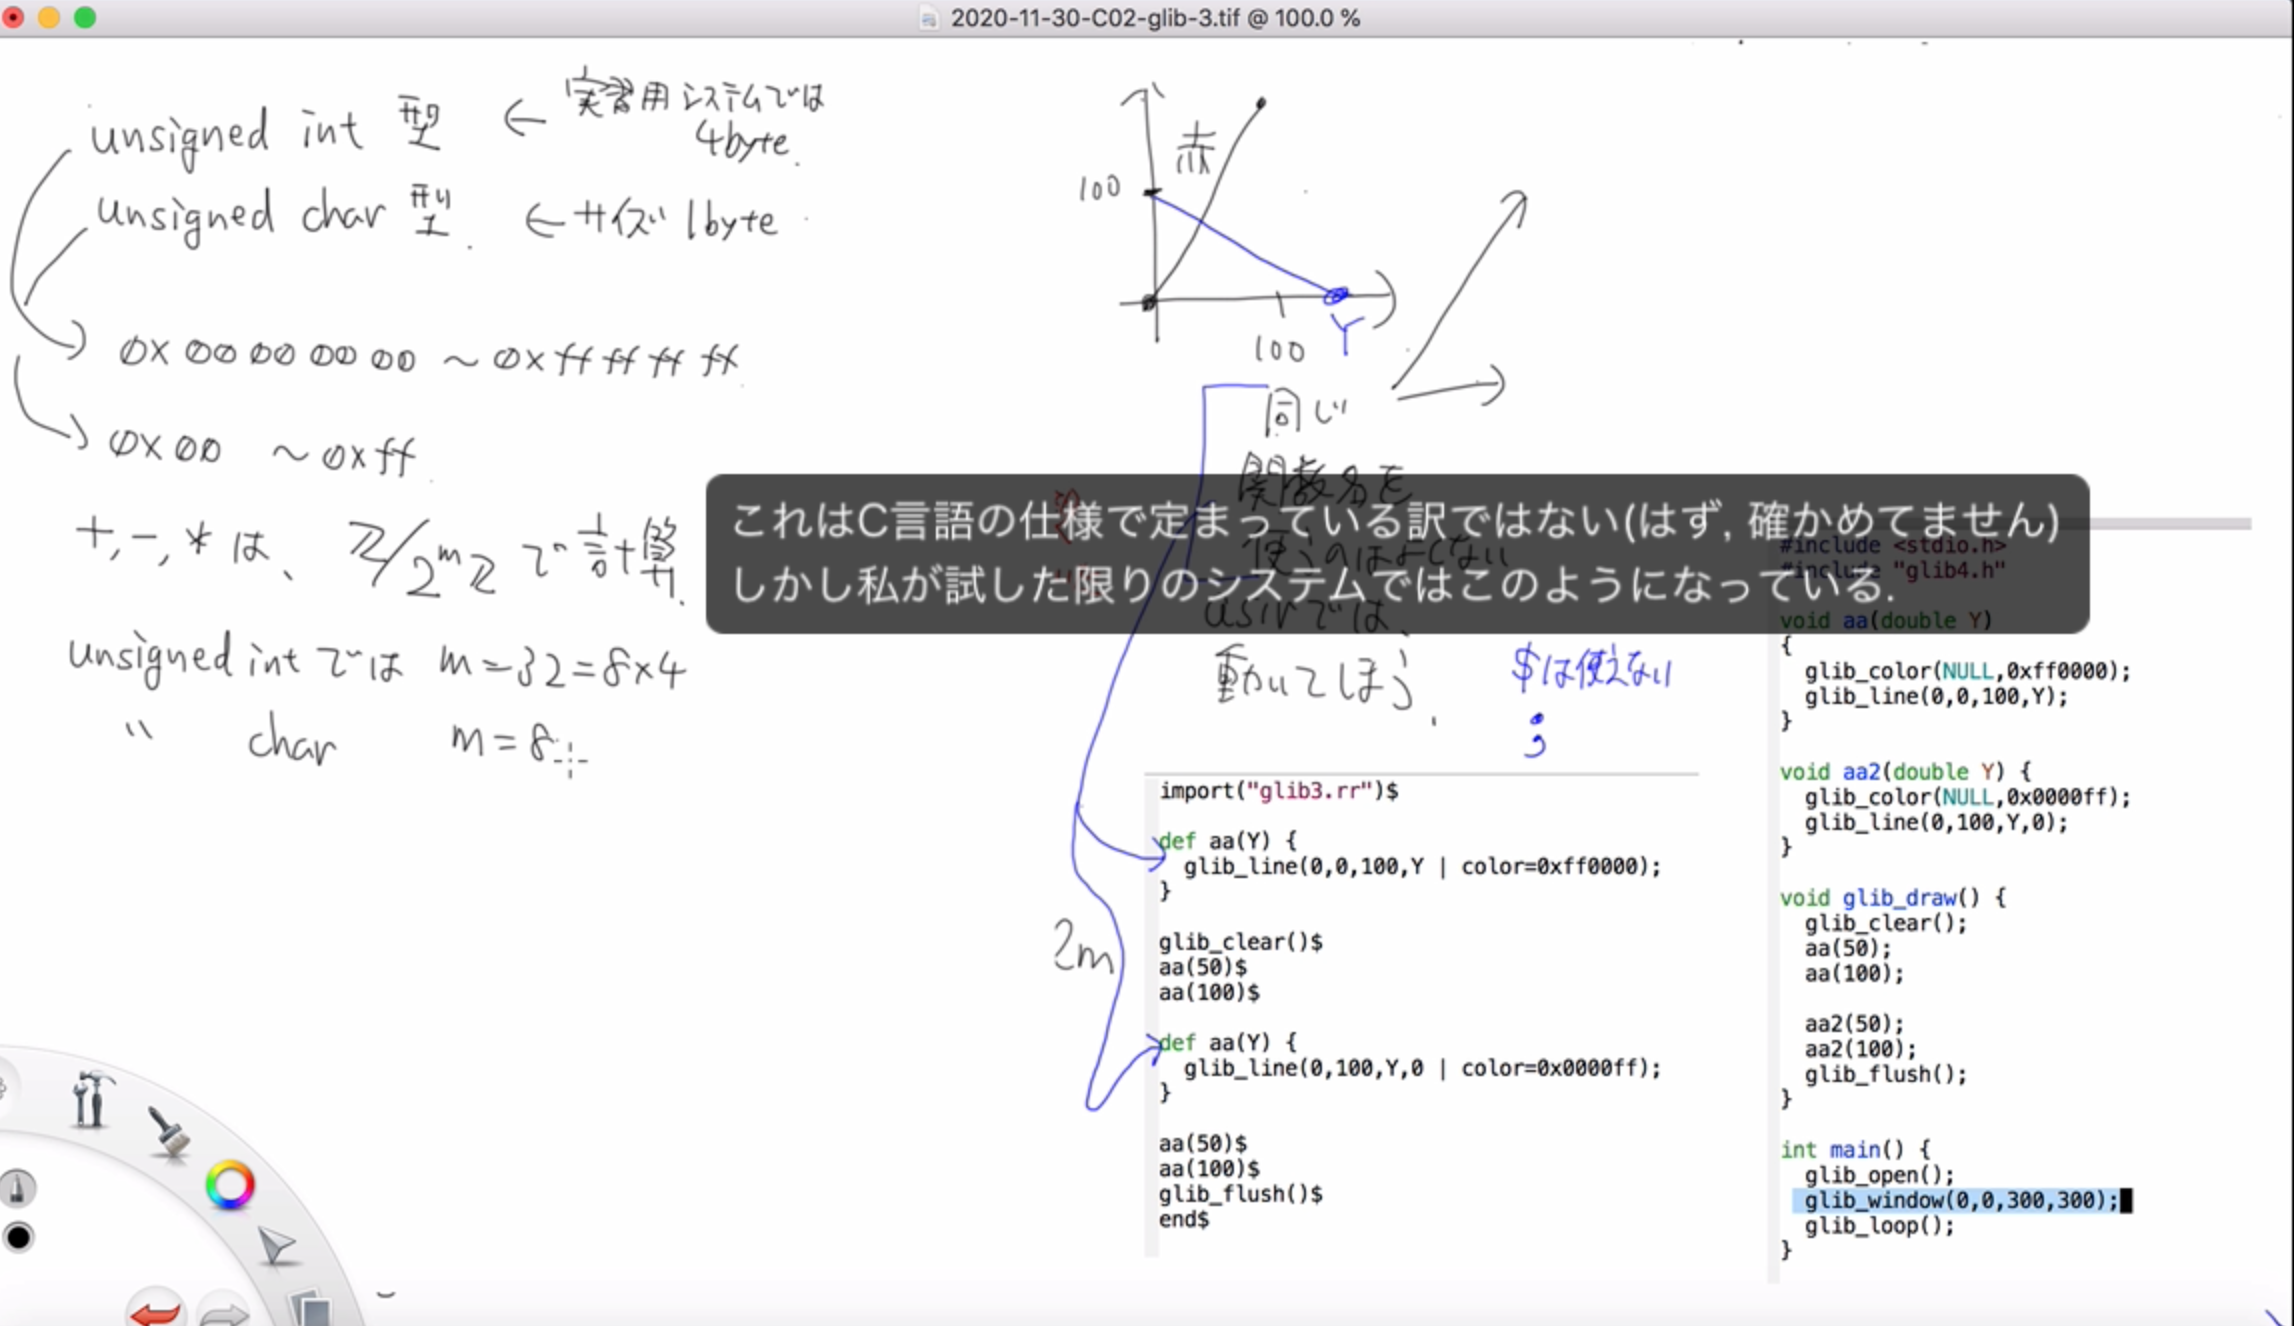Screen dimensions: 2294x1326
Task: Zoom the window with green button
Action: coord(85,17)
